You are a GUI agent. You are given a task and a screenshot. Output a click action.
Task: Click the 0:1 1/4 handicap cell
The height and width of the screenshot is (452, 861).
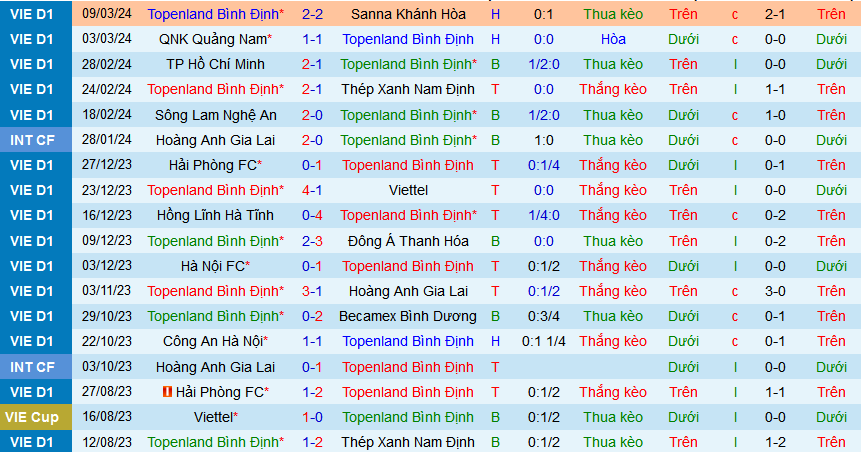[x=544, y=341]
